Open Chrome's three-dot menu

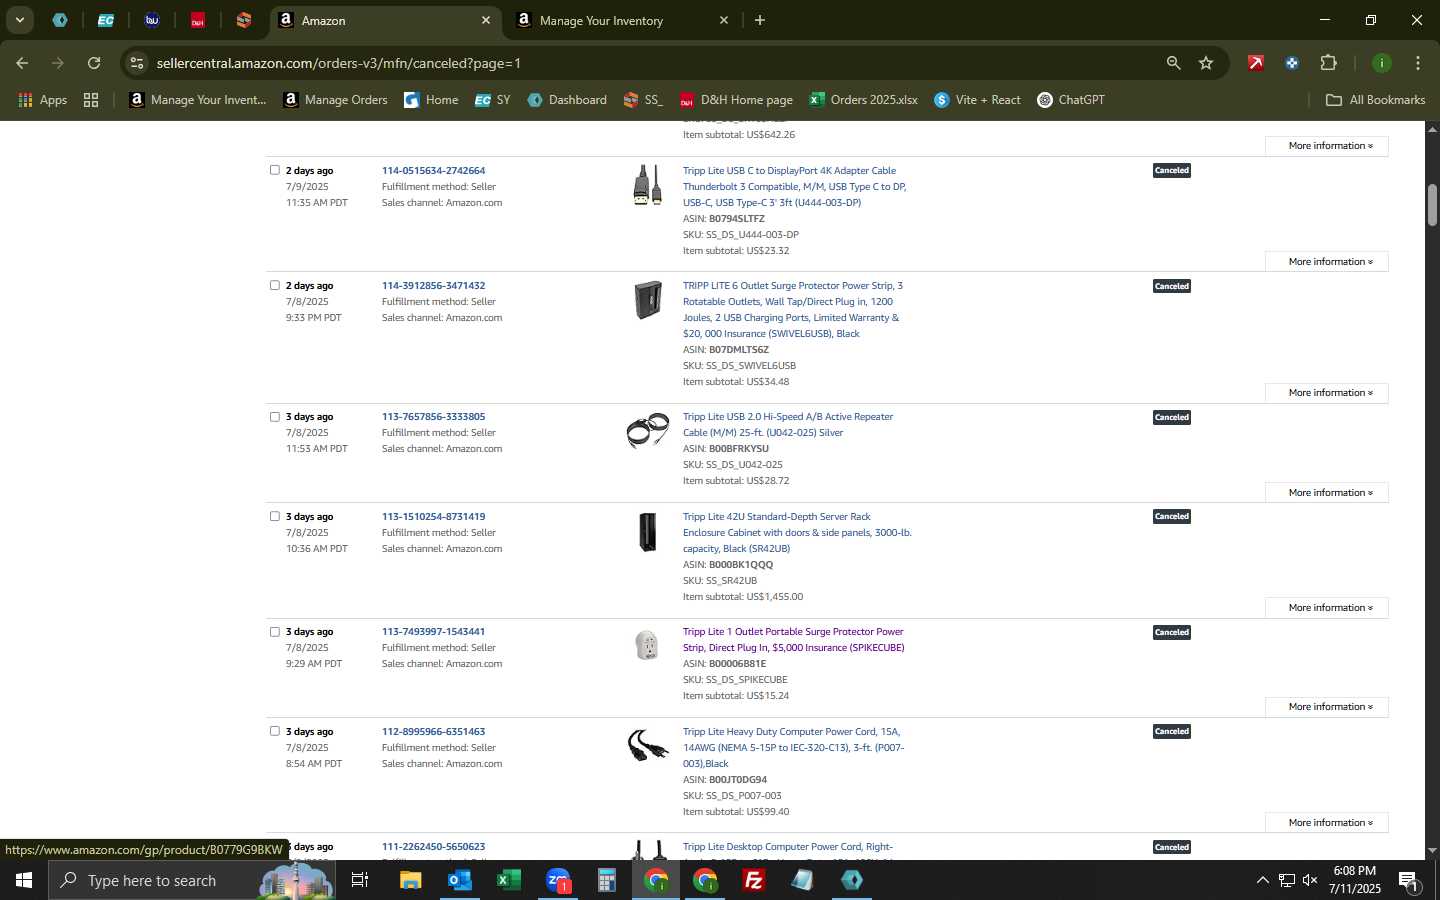1418,63
